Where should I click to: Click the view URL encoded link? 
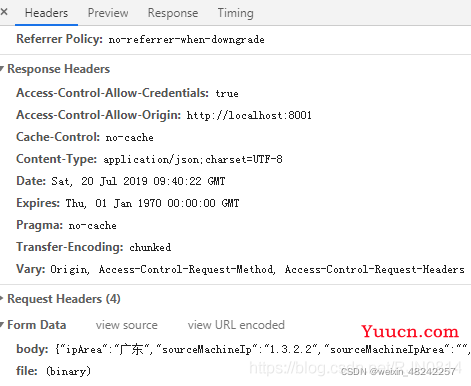[x=236, y=325]
